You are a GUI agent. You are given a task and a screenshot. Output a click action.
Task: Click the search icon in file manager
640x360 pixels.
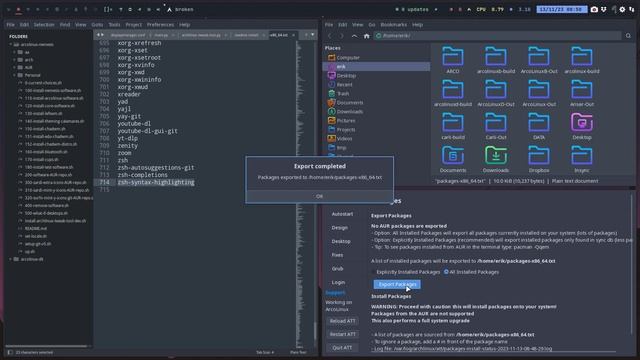tap(628, 36)
